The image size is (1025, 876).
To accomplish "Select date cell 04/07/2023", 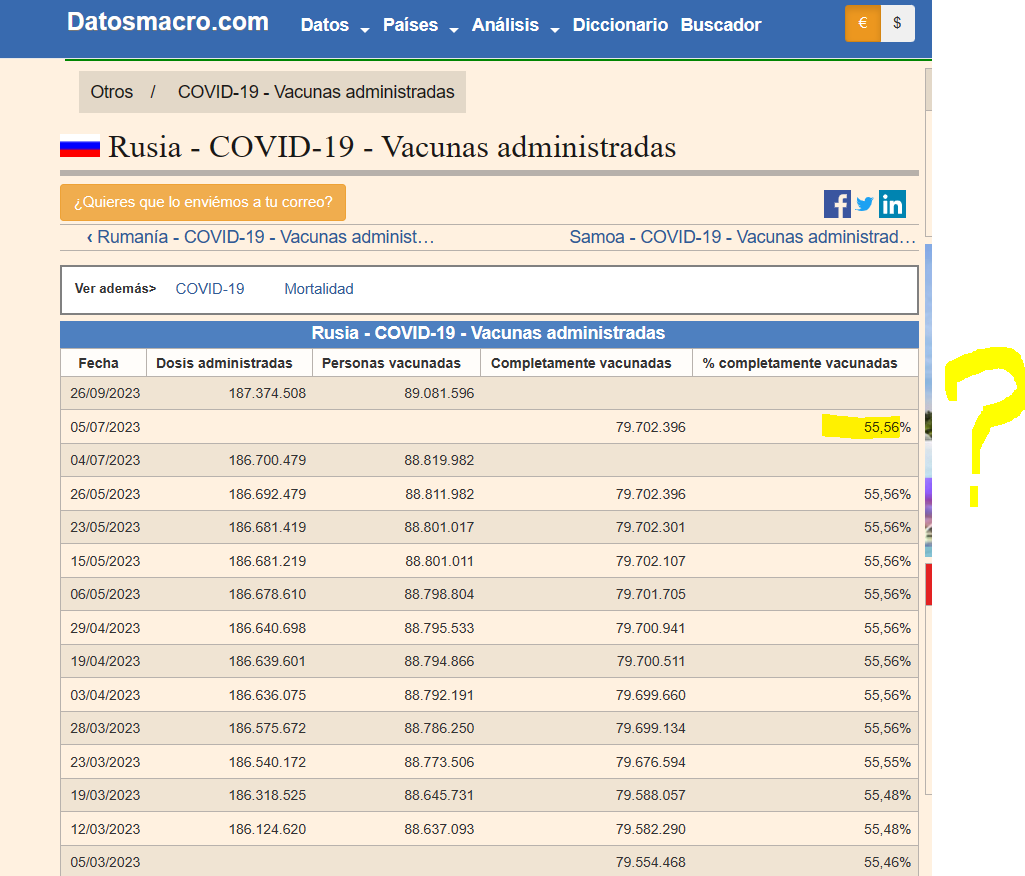I will [x=105, y=460].
